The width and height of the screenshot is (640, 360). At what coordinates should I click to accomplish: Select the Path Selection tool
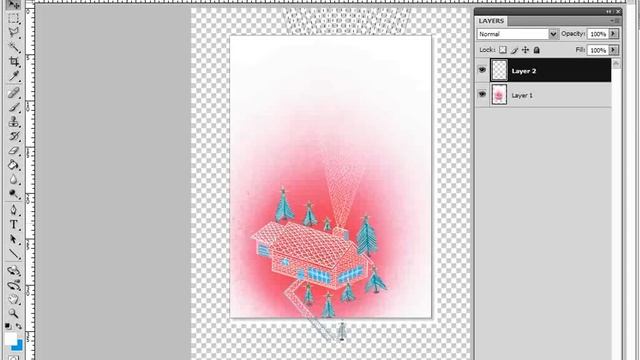click(x=13, y=239)
